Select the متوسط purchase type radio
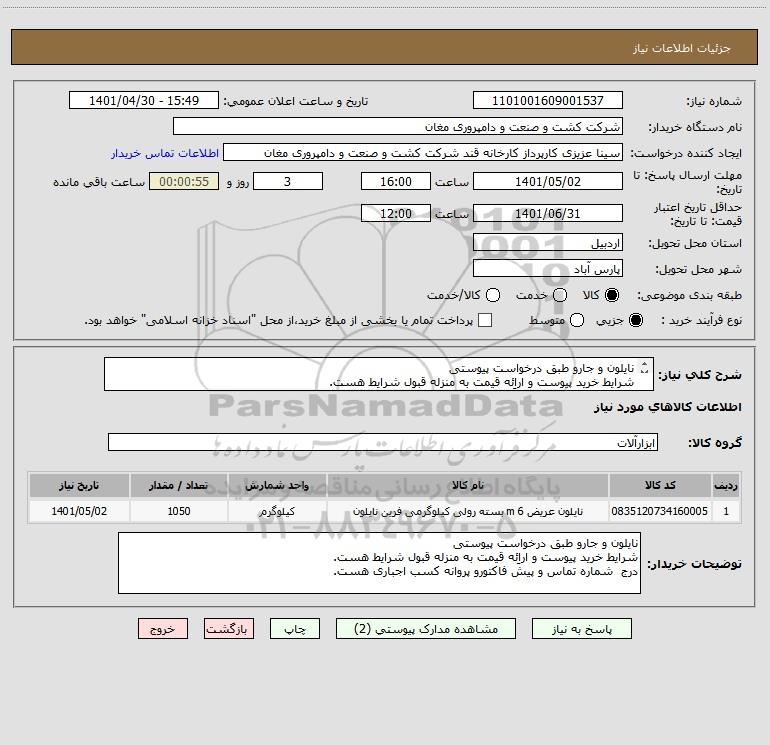This screenshot has height=745, width=770. (577, 321)
